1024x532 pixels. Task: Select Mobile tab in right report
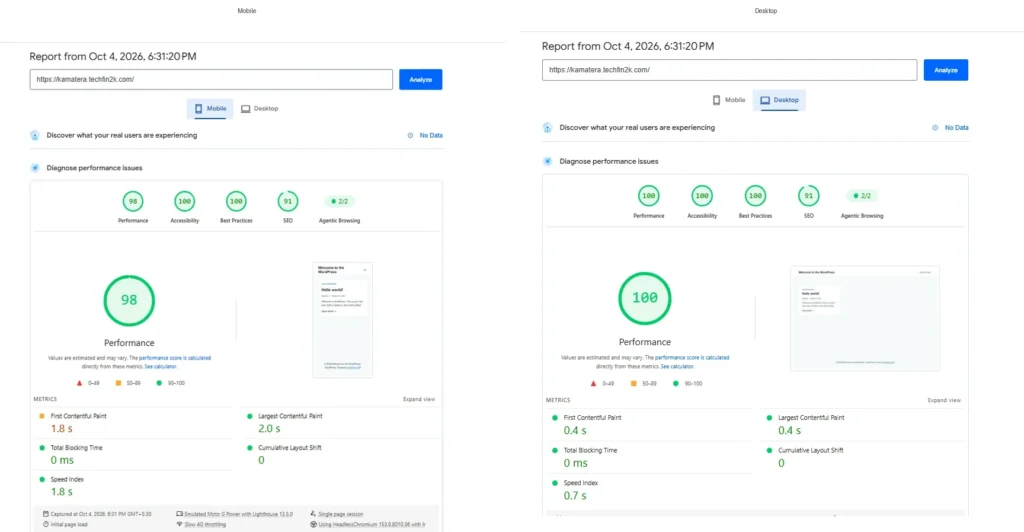729,100
